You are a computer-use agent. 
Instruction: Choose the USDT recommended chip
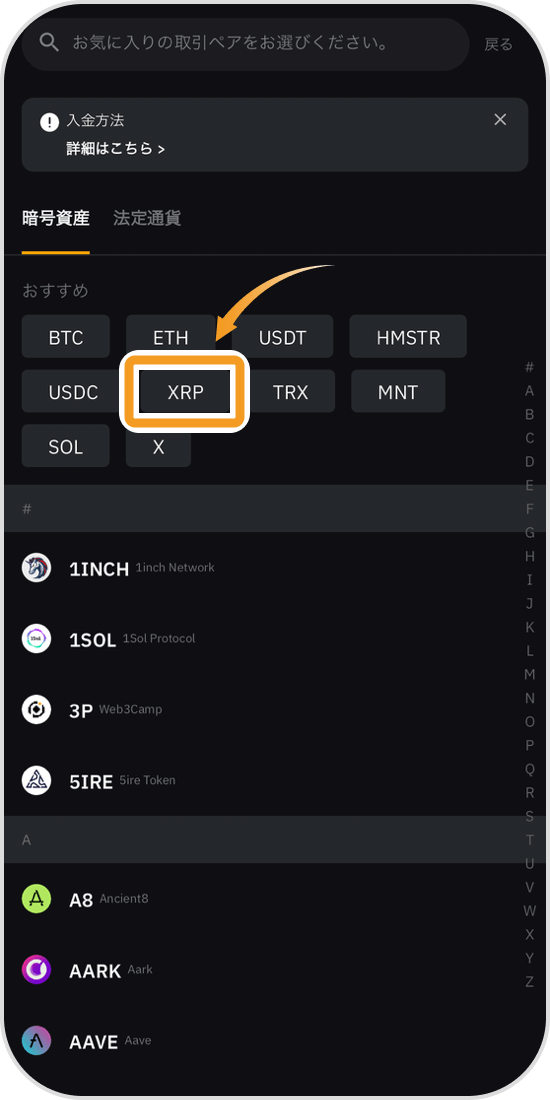(283, 337)
